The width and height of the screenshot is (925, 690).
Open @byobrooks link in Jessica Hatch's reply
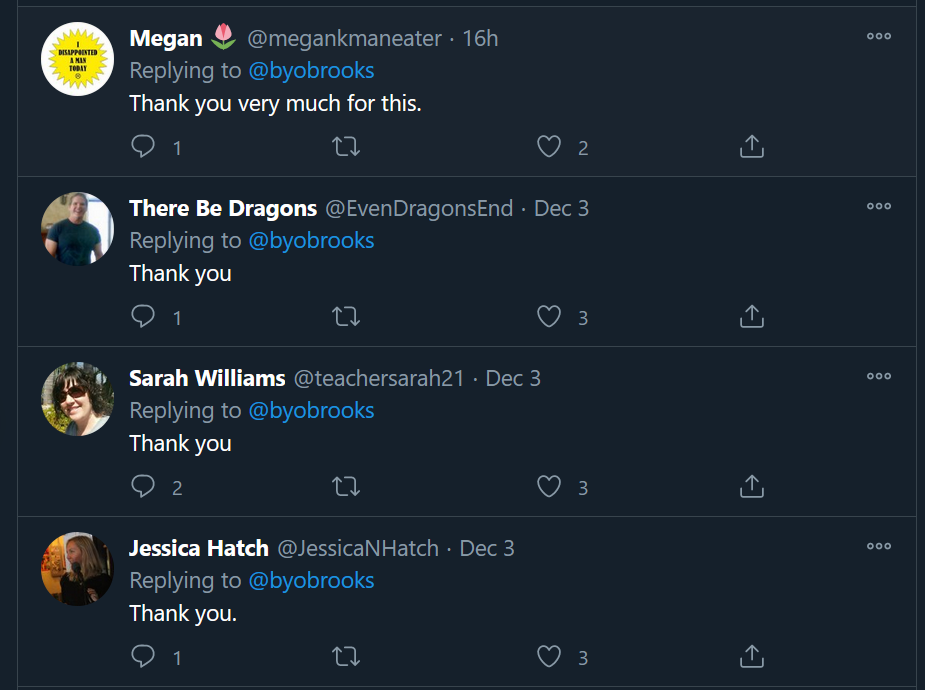point(311,581)
